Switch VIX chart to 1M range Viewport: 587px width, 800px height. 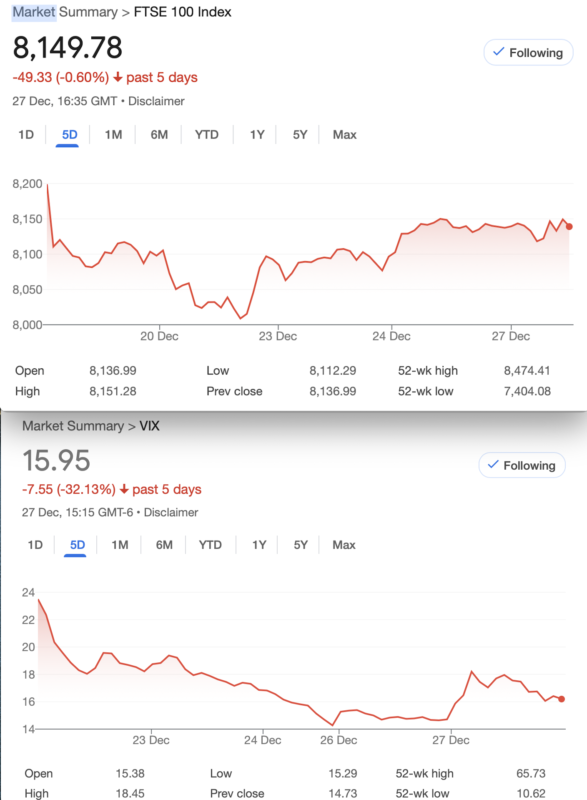click(x=120, y=545)
